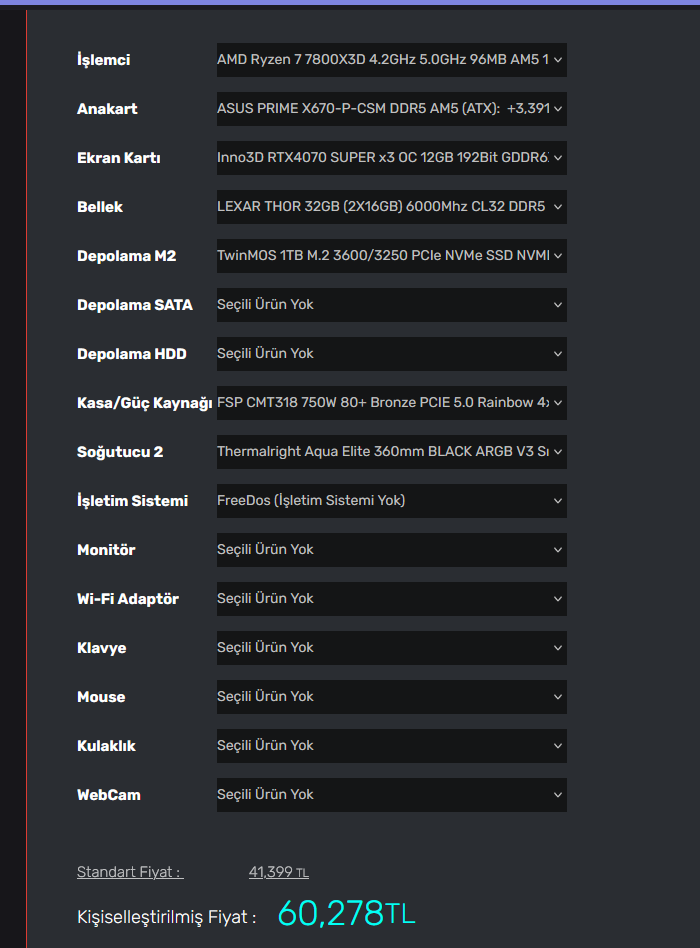Click the Kişiselleştirilmiş Fiyat label
This screenshot has width=700, height=948.
pos(166,917)
